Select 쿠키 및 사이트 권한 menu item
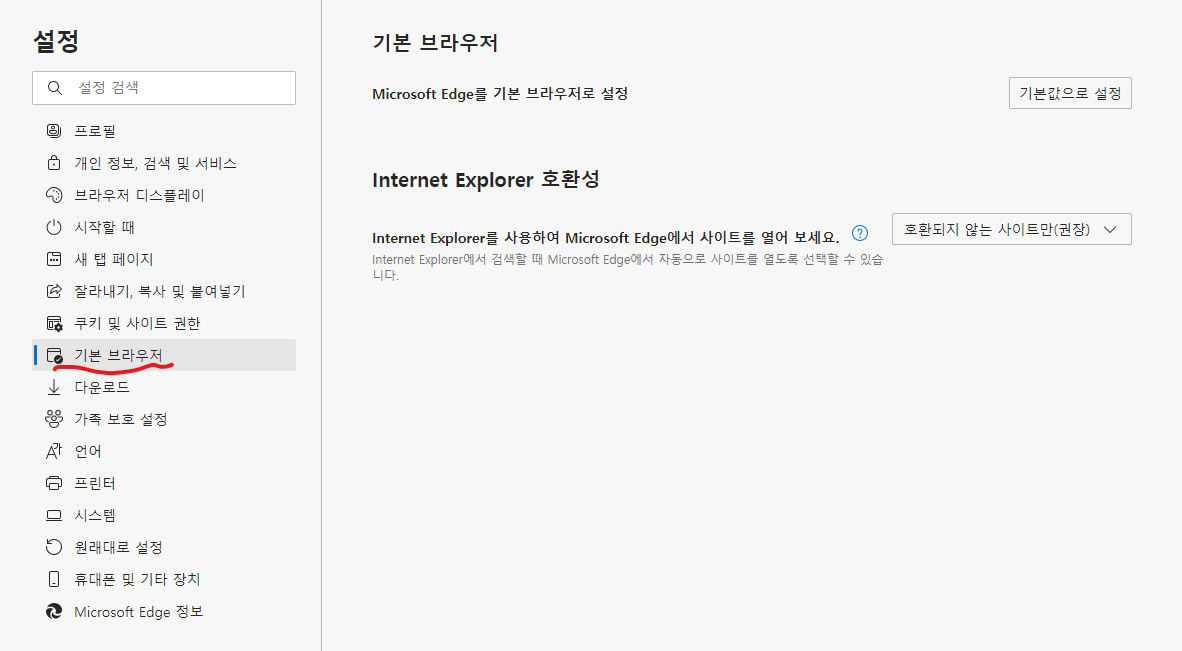This screenshot has height=651, width=1182. point(164,323)
